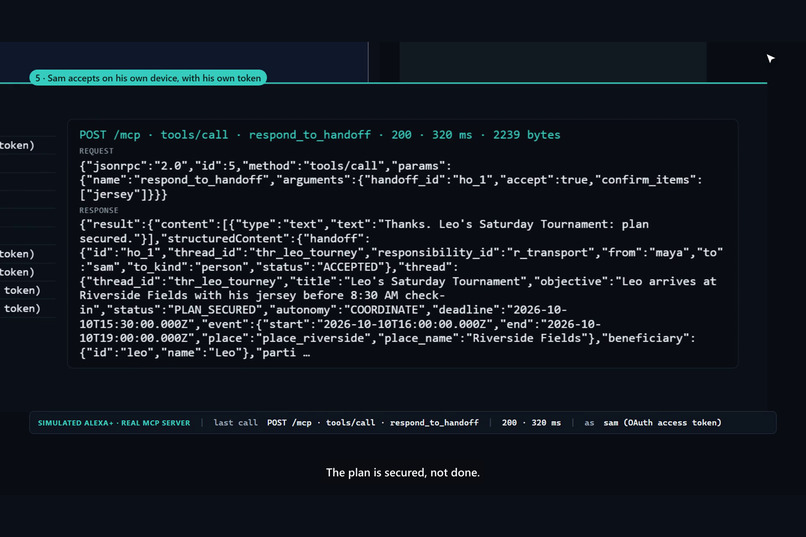The image size is (806, 537).
Task: Click the step 5 'Sam accepts on his own device' marker
Action: tap(148, 78)
